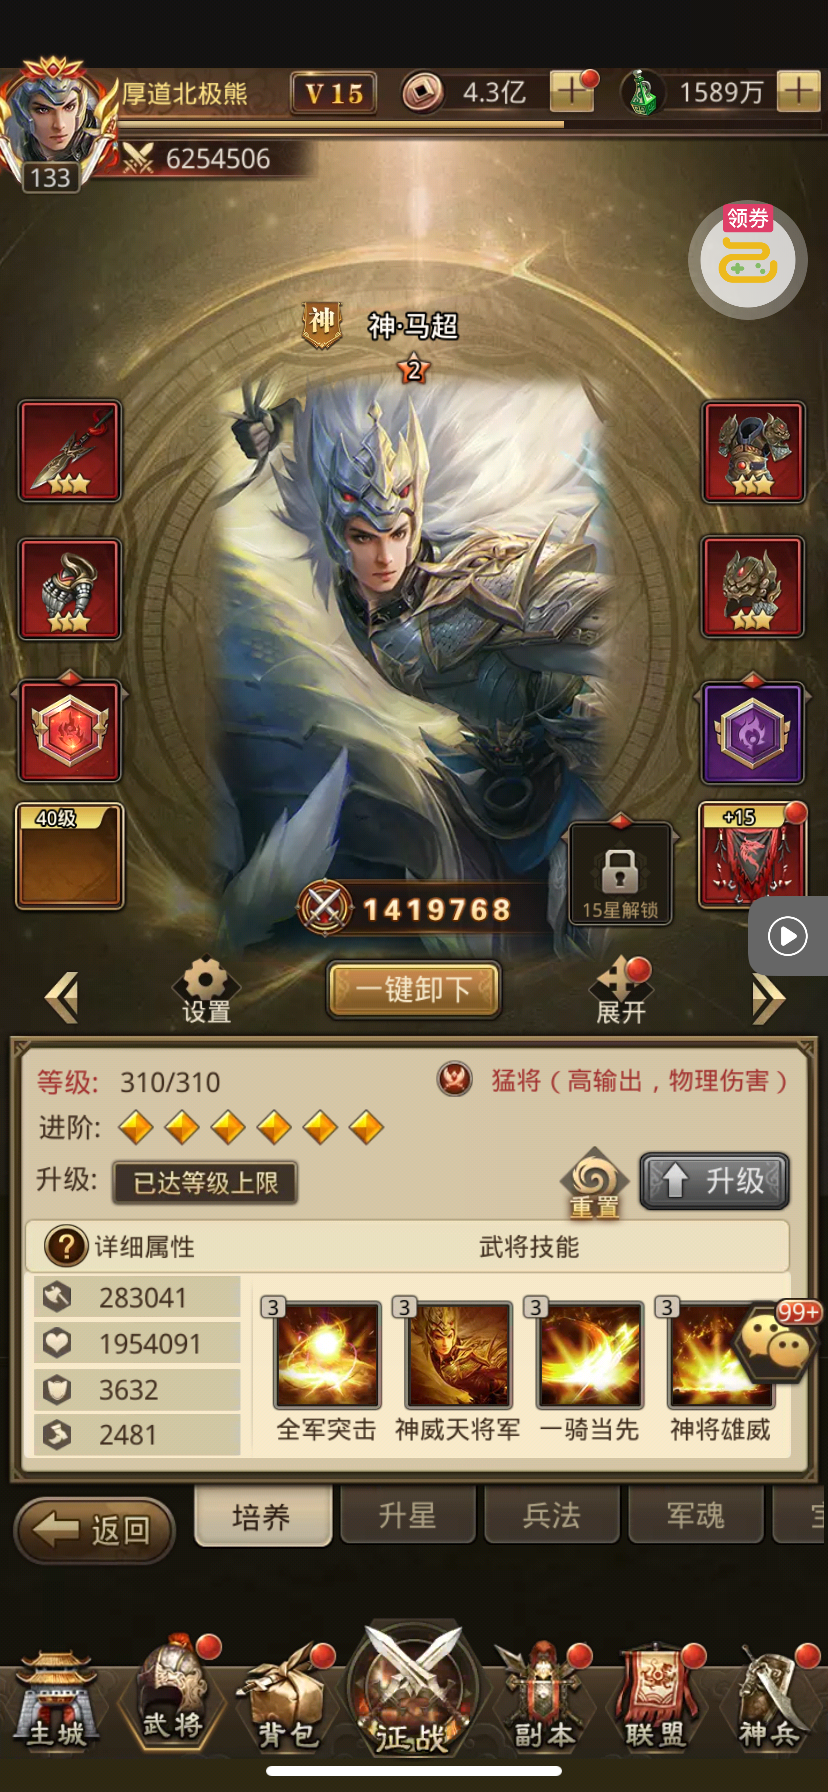This screenshot has width=828, height=1792.
Task: Expand the equipment via 展开
Action: click(x=621, y=991)
